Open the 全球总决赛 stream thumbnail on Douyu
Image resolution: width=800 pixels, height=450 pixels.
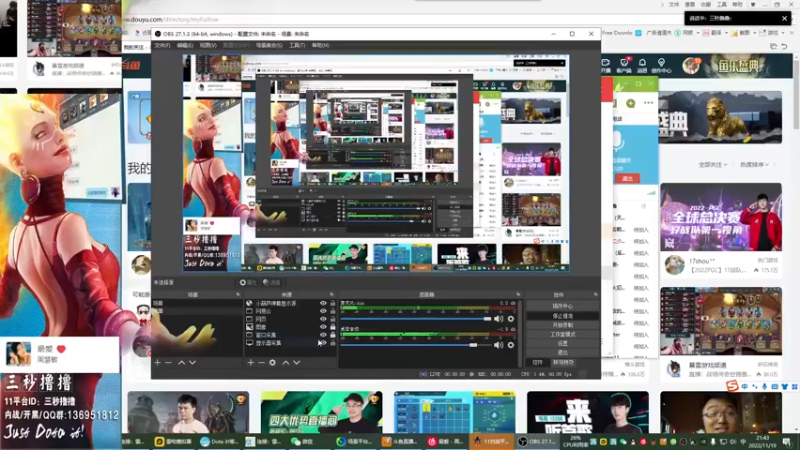[x=721, y=217]
